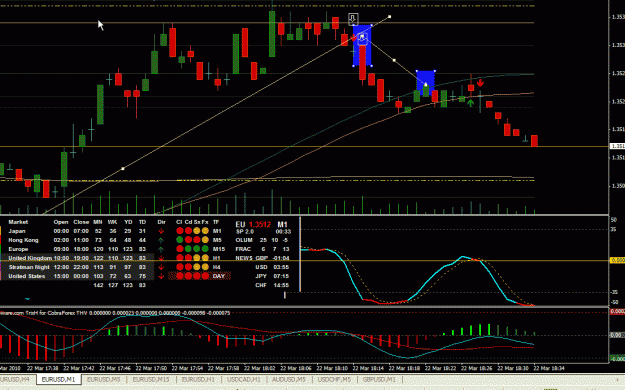Screen dimensions: 625x390
Task: Click the "22 Mar 18:34" time axis label
Action: (549, 368)
